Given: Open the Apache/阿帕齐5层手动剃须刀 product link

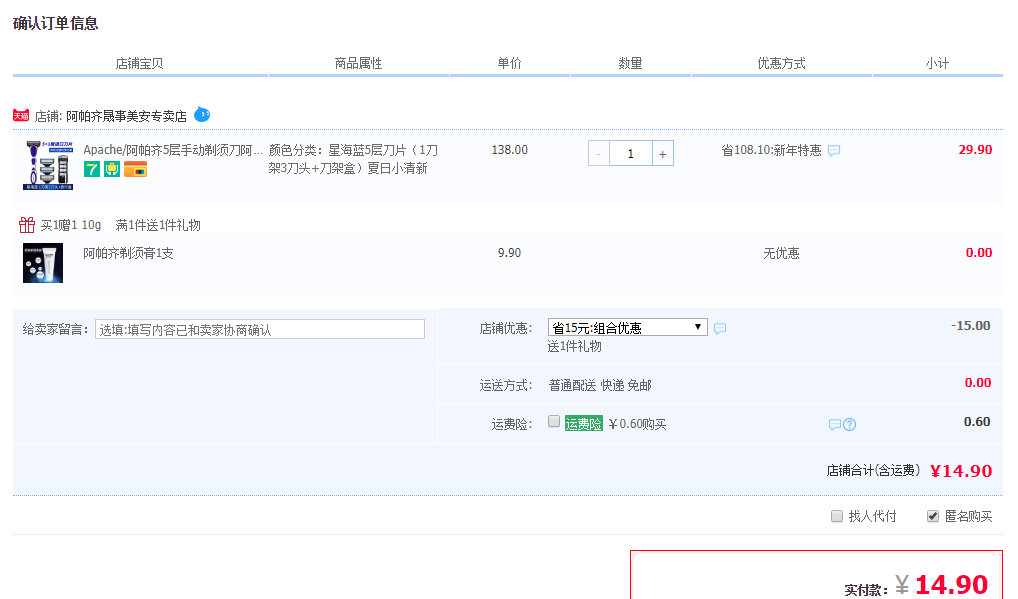Looking at the screenshot, I should [173, 150].
